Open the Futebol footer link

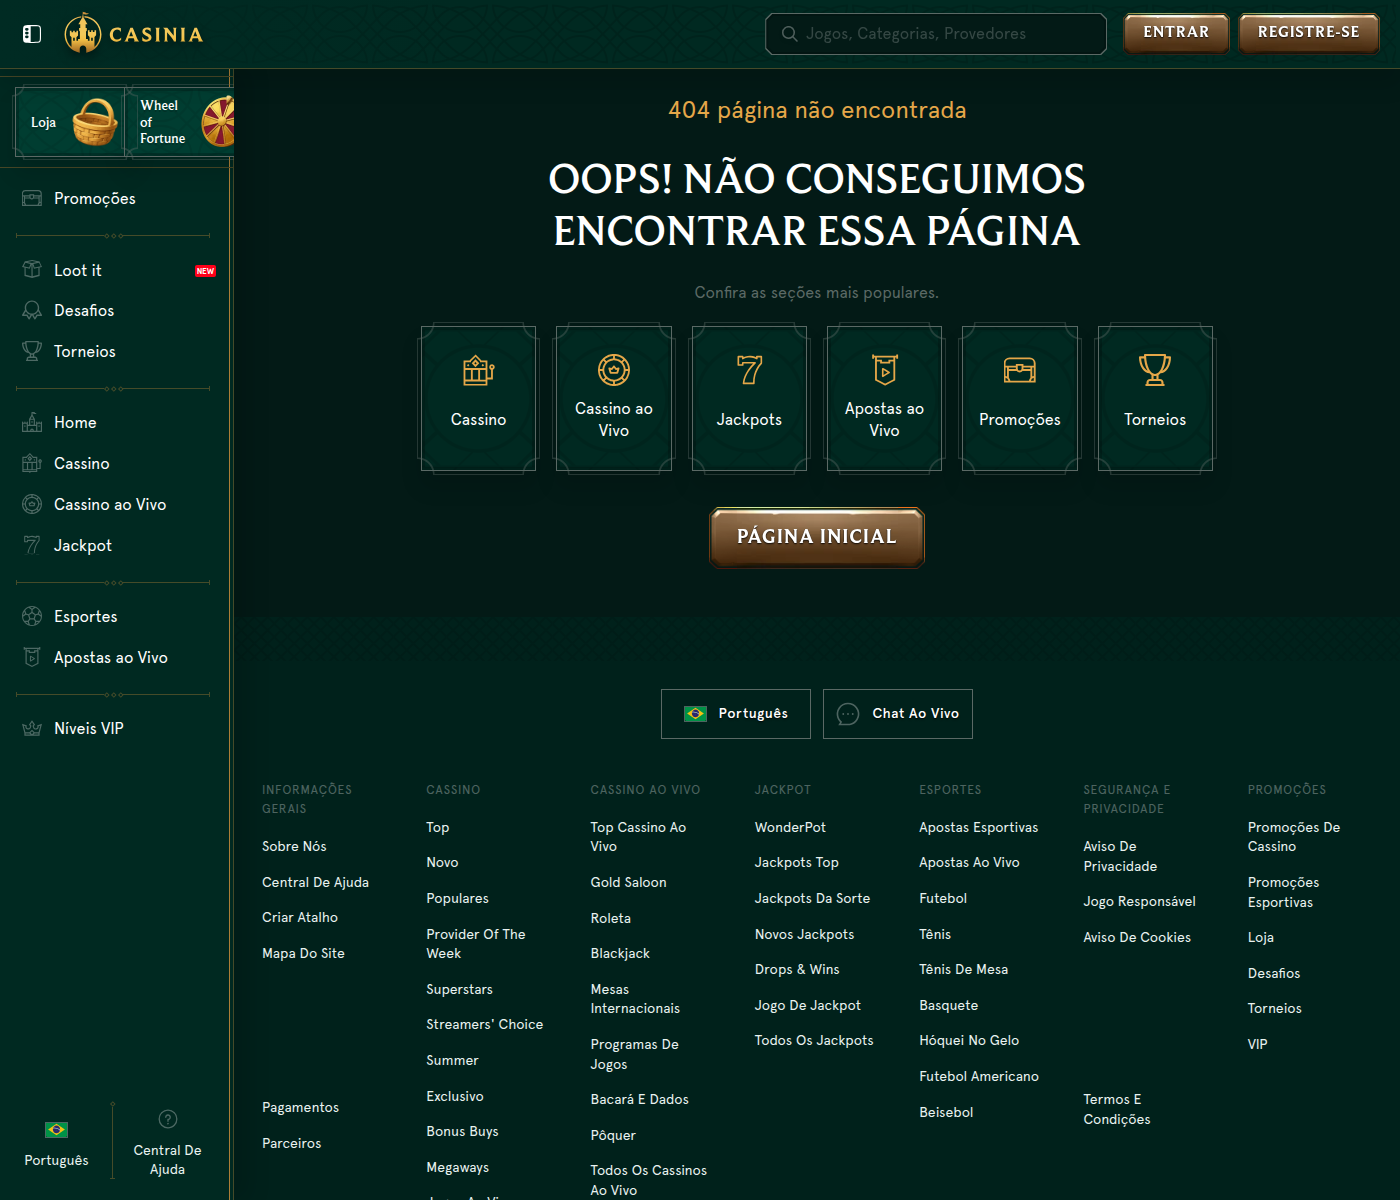tap(943, 899)
